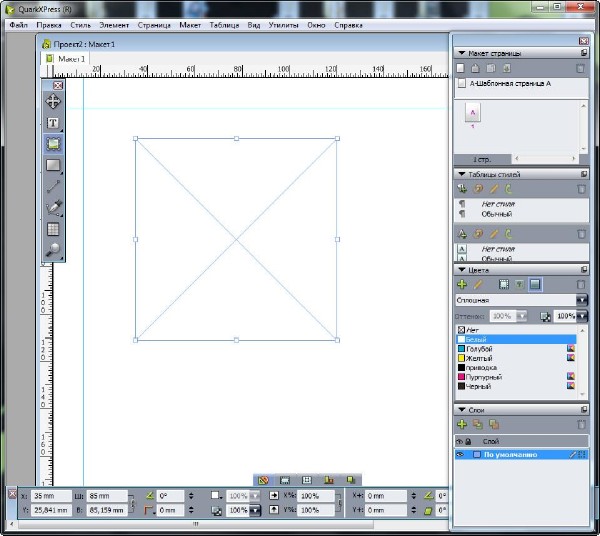Select the Zoom magnifier tool
The width and height of the screenshot is (600, 536).
coord(54,249)
